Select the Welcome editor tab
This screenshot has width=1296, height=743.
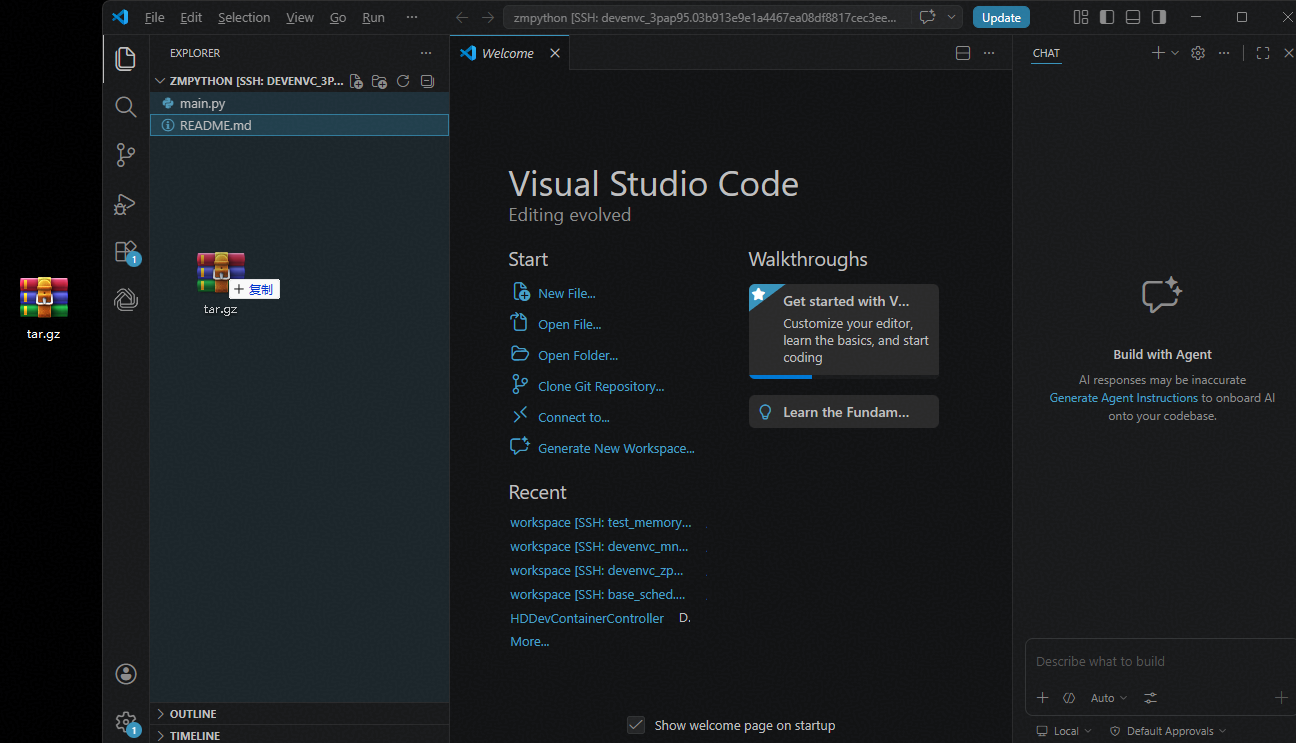507,53
